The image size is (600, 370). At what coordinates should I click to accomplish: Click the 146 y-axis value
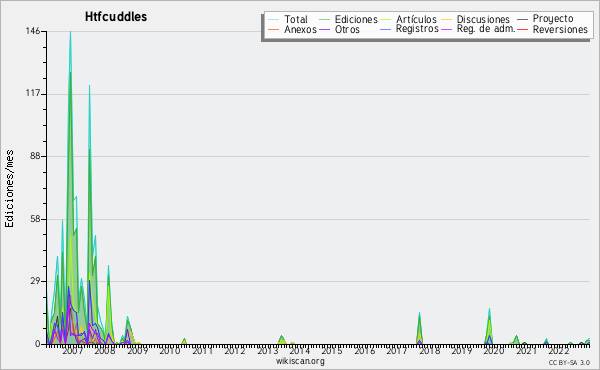pyautogui.click(x=33, y=31)
